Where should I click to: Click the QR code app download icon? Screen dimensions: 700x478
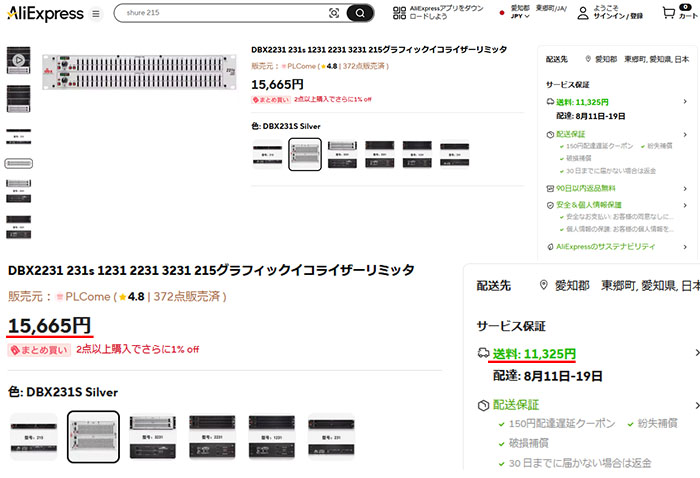(x=399, y=13)
